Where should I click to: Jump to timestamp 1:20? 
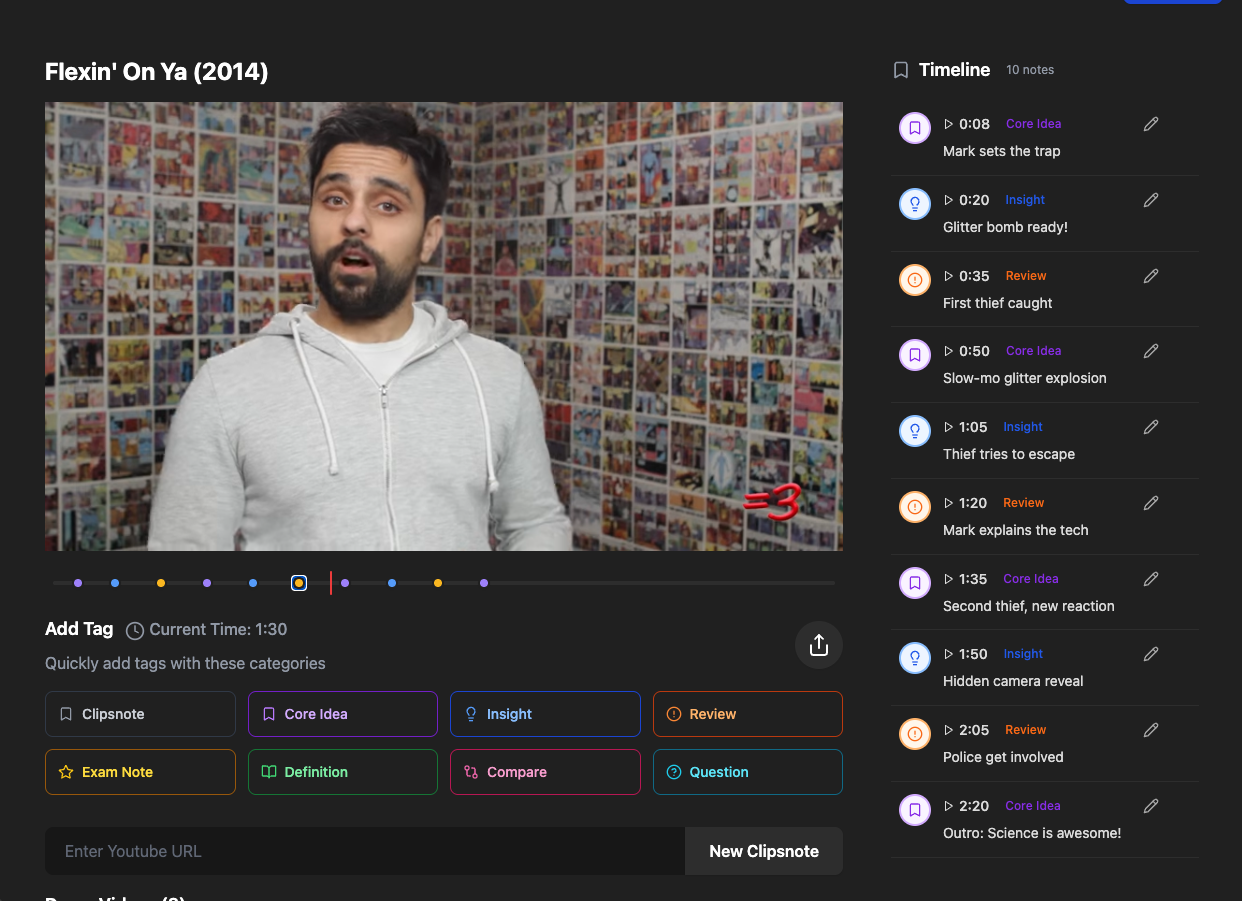pyautogui.click(x=966, y=503)
